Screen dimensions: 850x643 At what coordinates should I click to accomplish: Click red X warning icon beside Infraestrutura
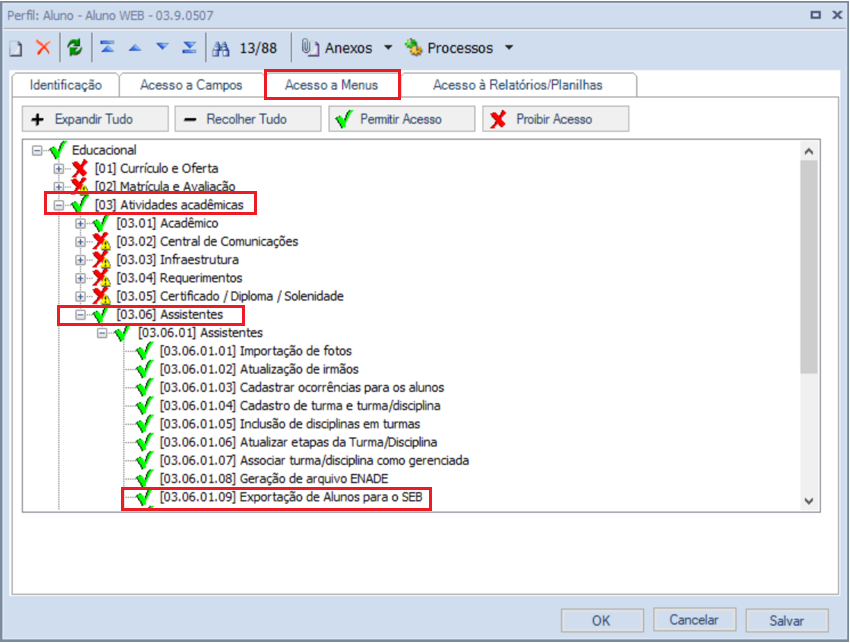101,260
